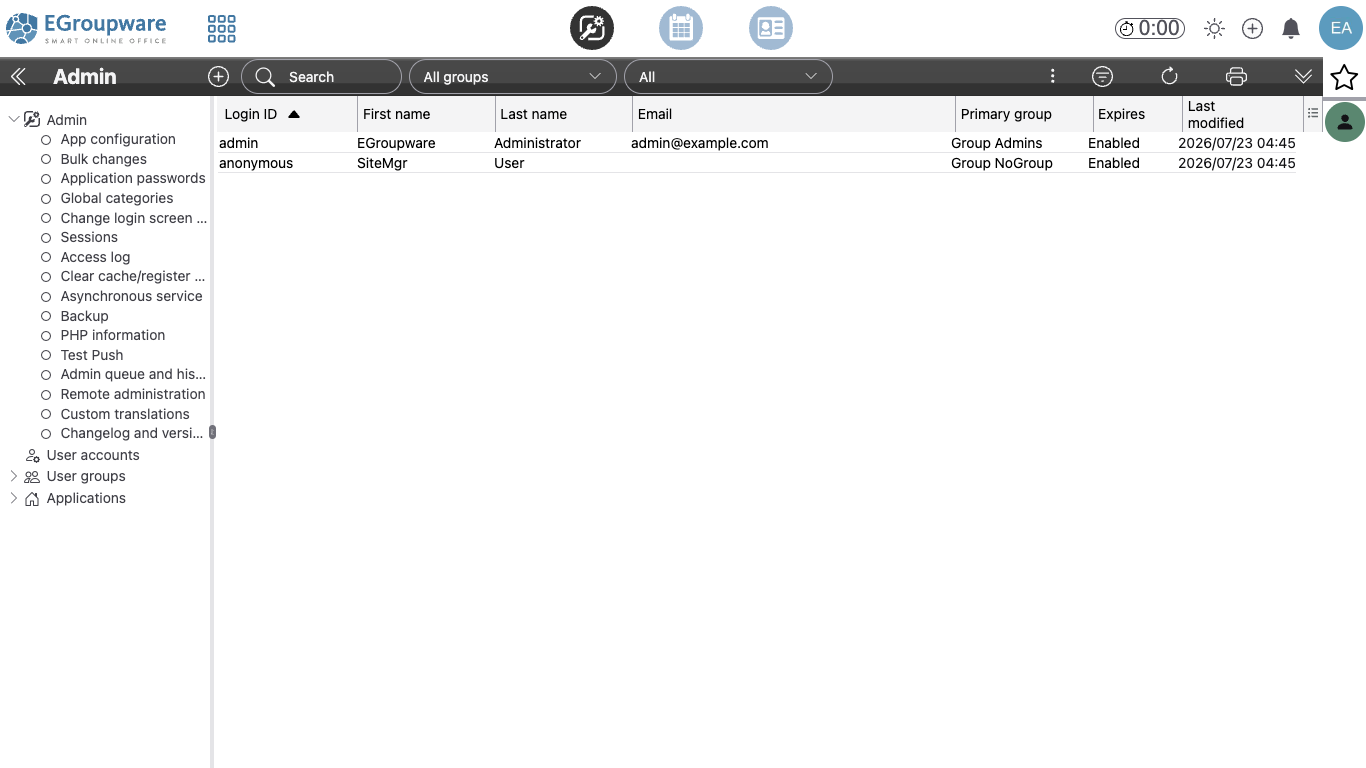Open the All status filter dropdown
Image resolution: width=1366 pixels, height=768 pixels.
pyautogui.click(x=728, y=77)
